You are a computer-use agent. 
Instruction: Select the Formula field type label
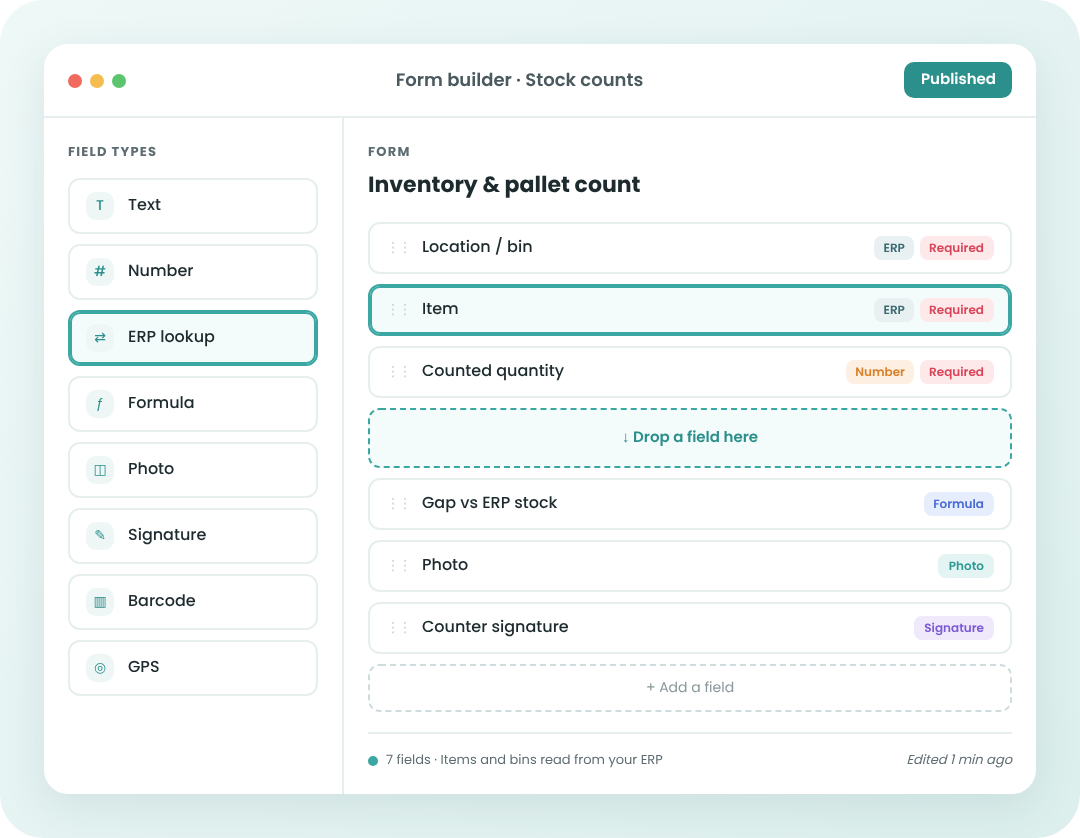point(161,403)
